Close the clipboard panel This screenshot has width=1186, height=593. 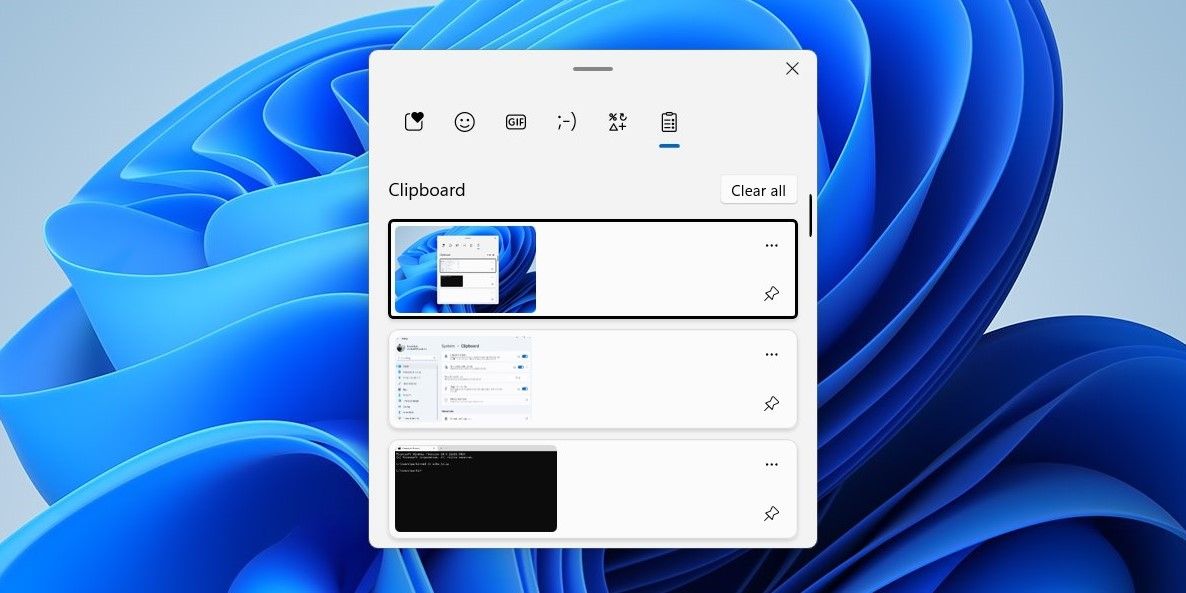pos(791,68)
